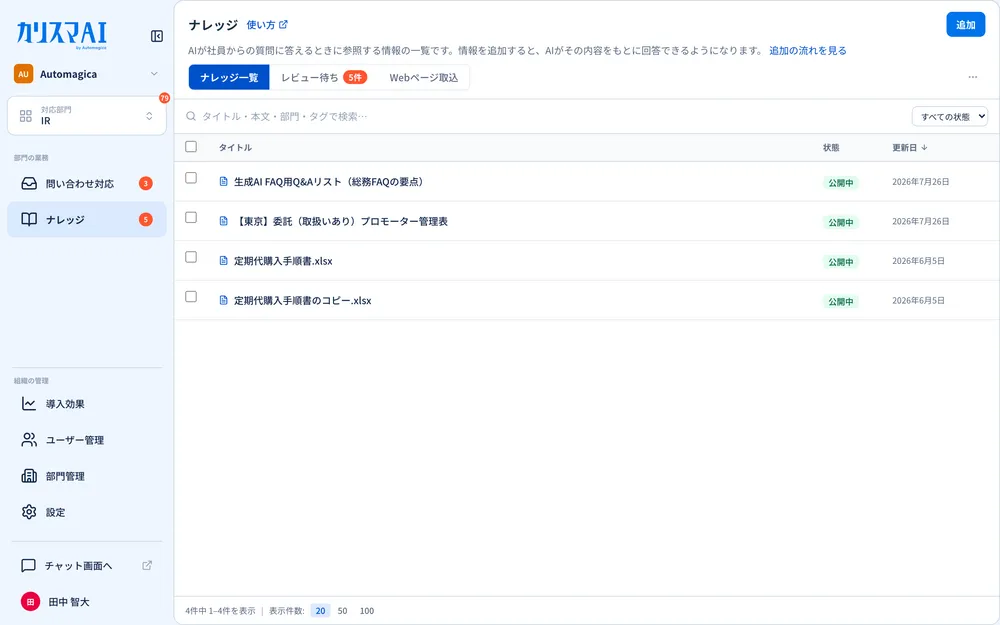Click 公開中 badge in 【東京】委託 row
Screen dimensions: 1000x625
pyautogui.click(x=841, y=222)
